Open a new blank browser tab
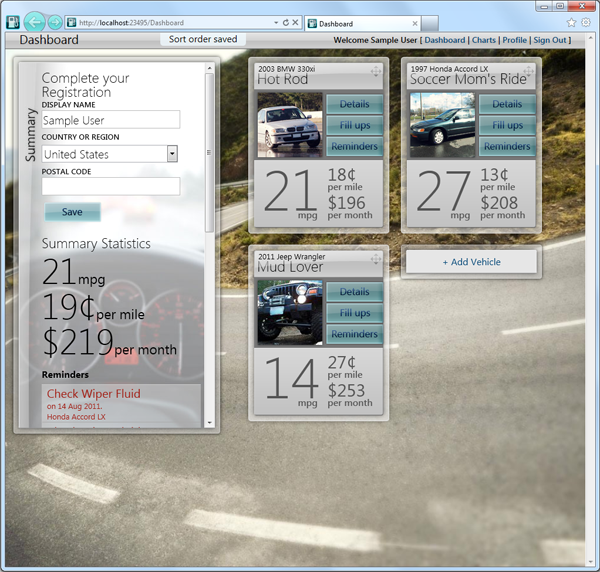Screen dimensions: 600x572 pos(430,24)
